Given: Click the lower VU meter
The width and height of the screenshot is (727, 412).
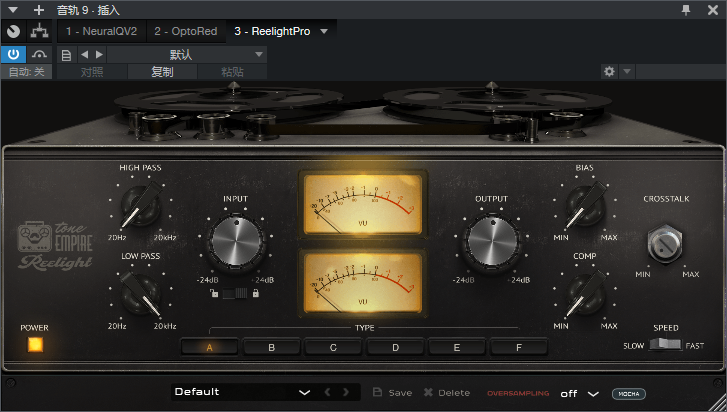Looking at the screenshot, I should coord(363,283).
